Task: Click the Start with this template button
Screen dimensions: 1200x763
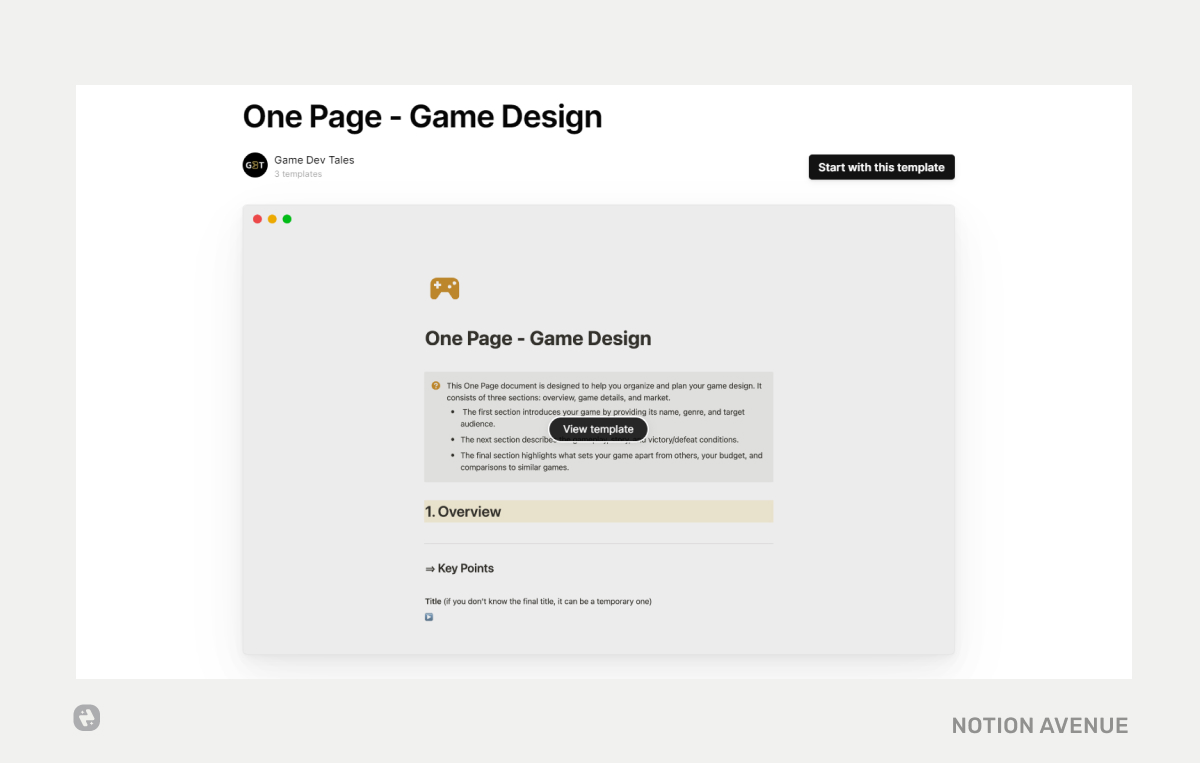Action: point(881,167)
